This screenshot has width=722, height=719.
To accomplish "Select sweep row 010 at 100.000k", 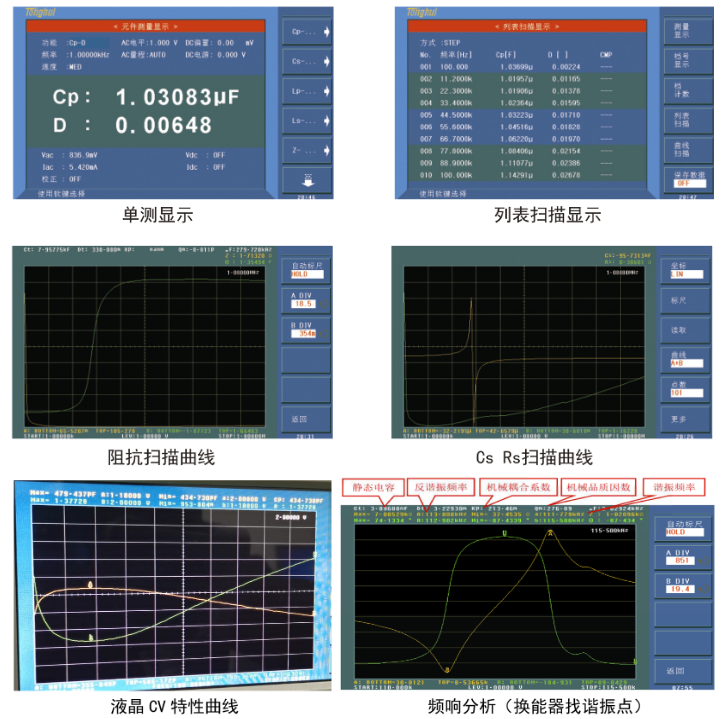I will [x=526, y=175].
